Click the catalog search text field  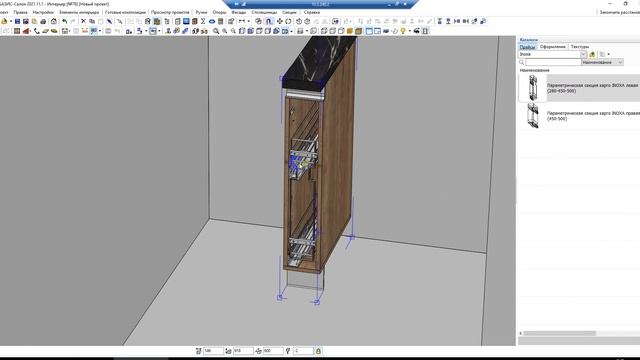point(553,62)
